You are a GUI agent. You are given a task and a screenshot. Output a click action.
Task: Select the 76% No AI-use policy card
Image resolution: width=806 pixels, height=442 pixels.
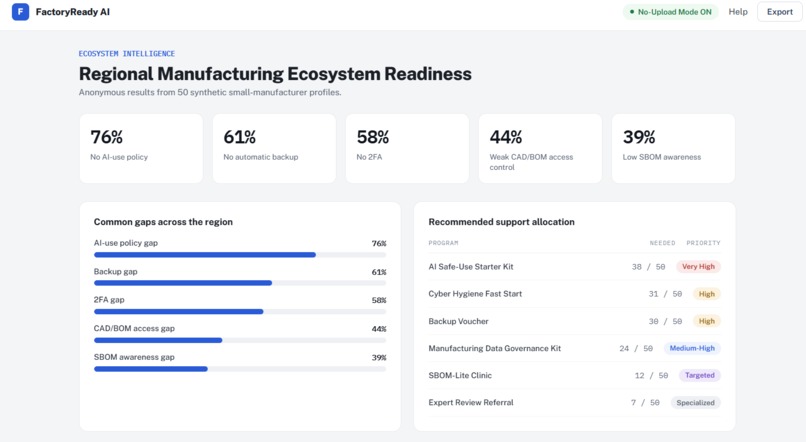(141, 149)
